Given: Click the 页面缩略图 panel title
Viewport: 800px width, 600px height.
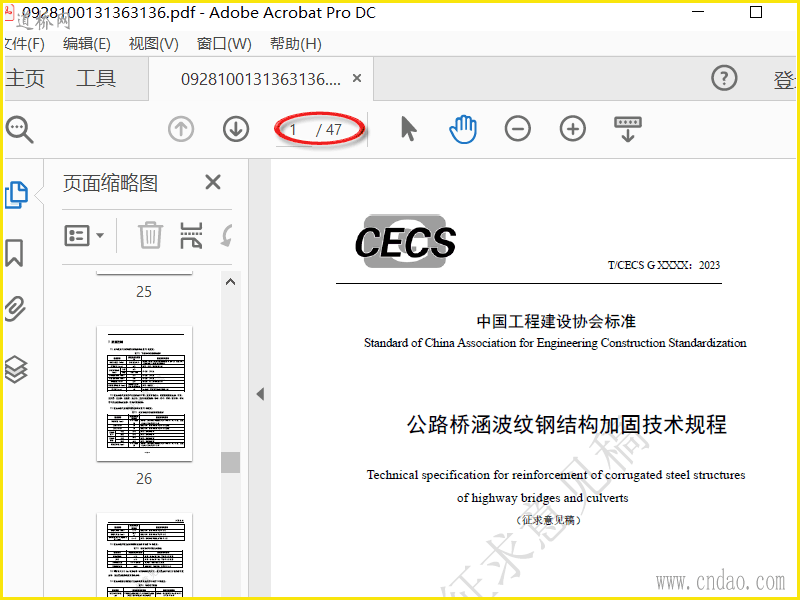Looking at the screenshot, I should pos(111,183).
